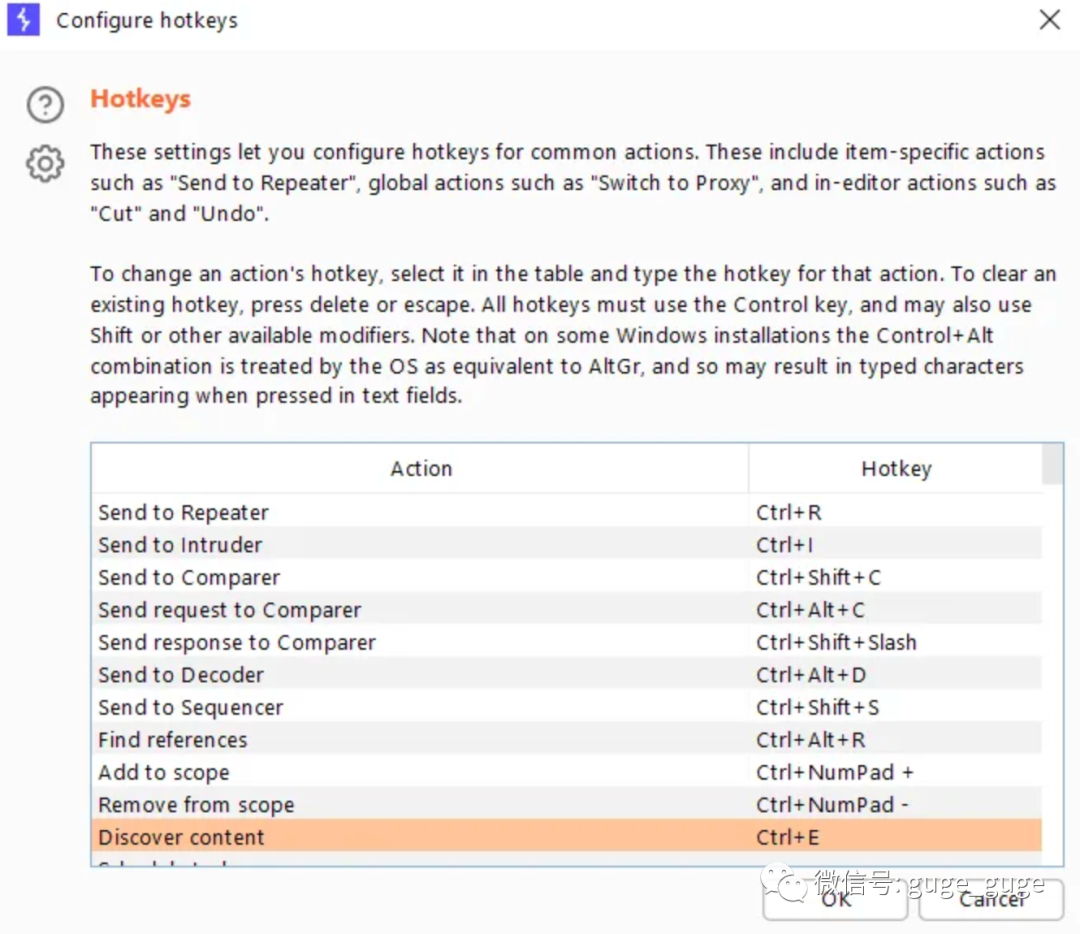Image resolution: width=1080 pixels, height=934 pixels.
Task: Select the Send to Comparer action
Action: tap(419, 577)
